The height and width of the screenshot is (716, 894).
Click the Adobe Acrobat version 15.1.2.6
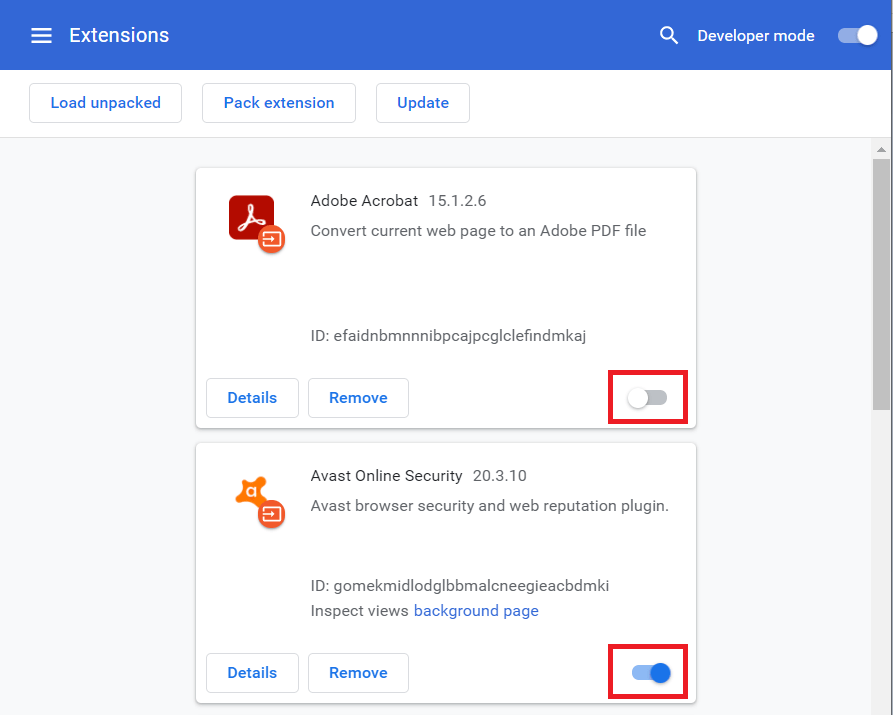pyautogui.click(x=457, y=201)
